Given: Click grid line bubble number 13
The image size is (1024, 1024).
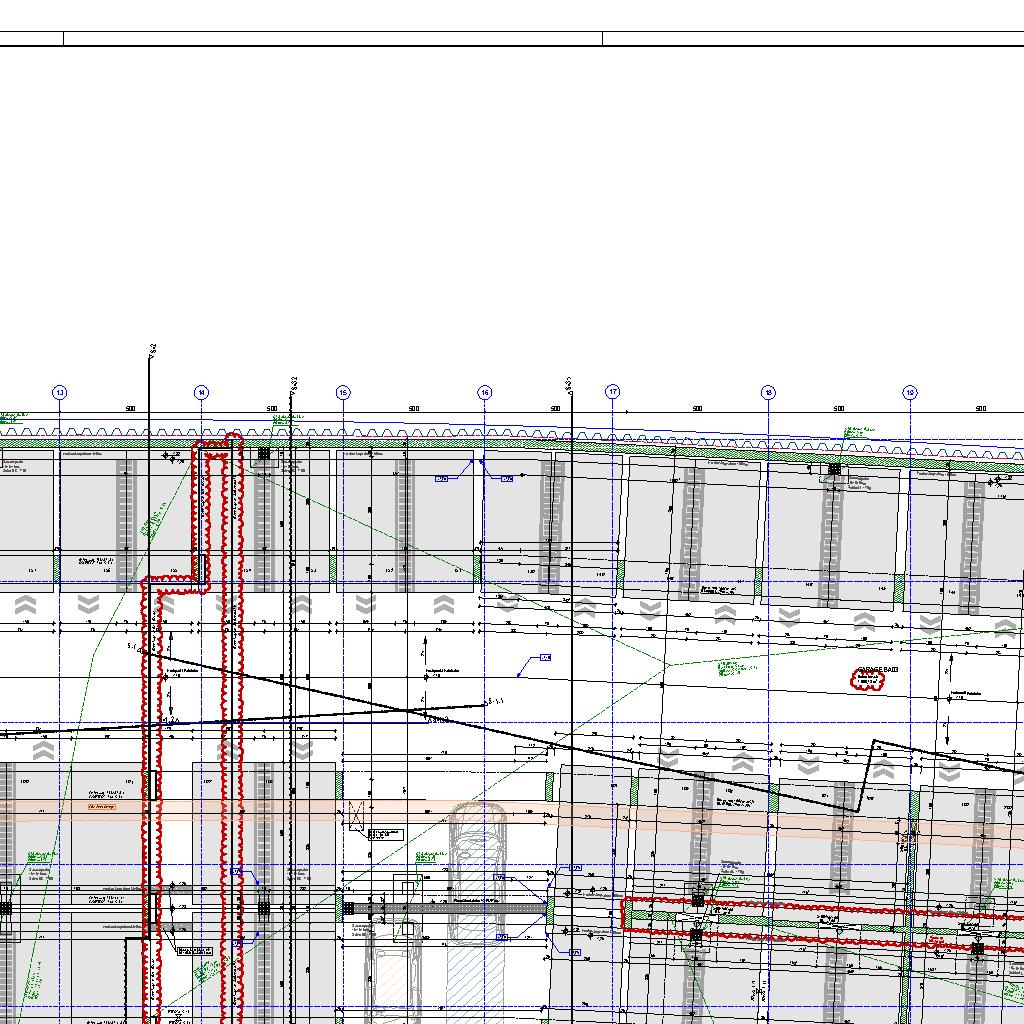Looking at the screenshot, I should point(59,393).
